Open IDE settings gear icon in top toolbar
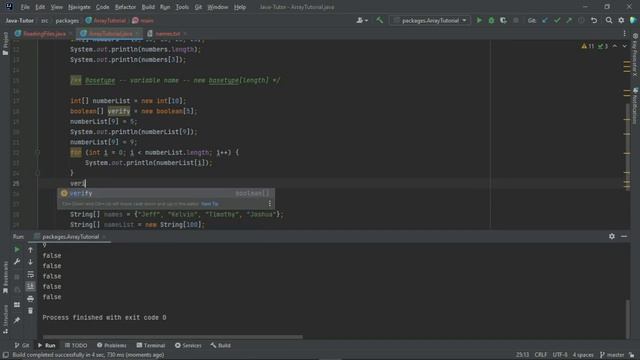This screenshot has width=640, height=360. (621, 20)
